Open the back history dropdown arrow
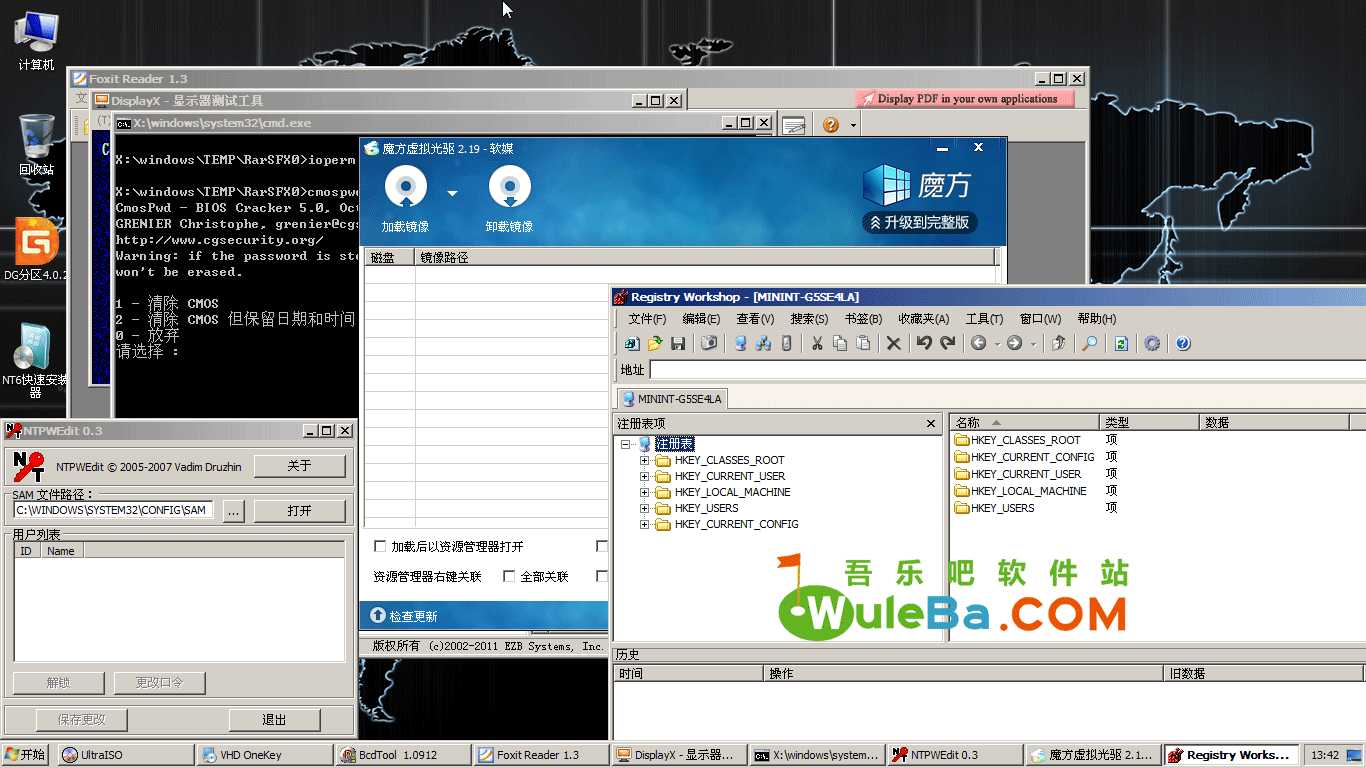Image resolution: width=1366 pixels, height=768 pixels. pos(997,344)
